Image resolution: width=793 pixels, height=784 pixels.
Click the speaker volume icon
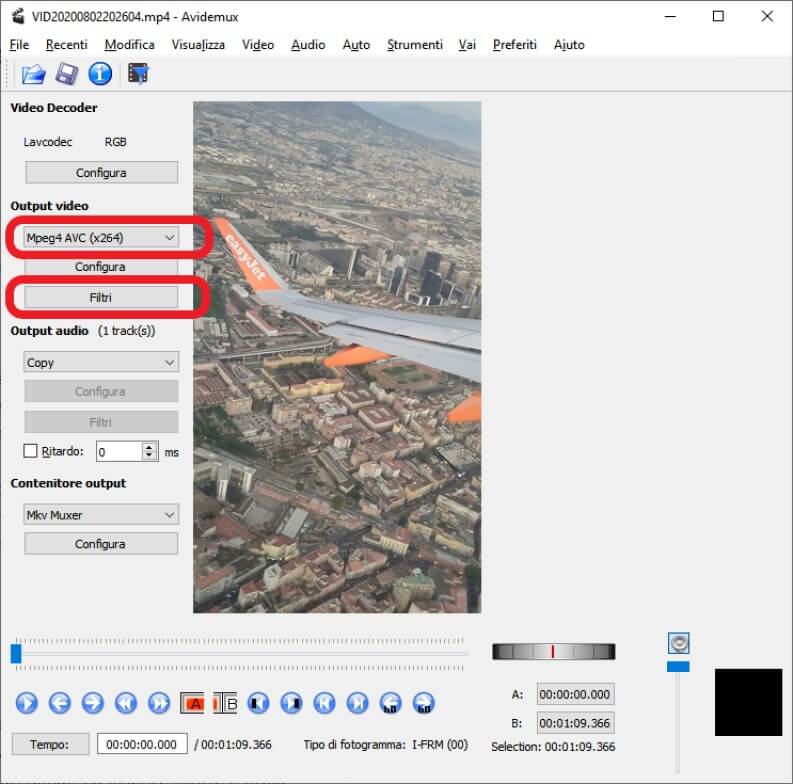coord(678,643)
